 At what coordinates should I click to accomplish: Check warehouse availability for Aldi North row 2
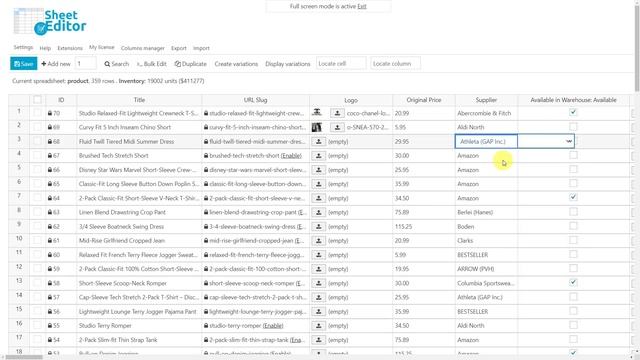click(x=573, y=127)
